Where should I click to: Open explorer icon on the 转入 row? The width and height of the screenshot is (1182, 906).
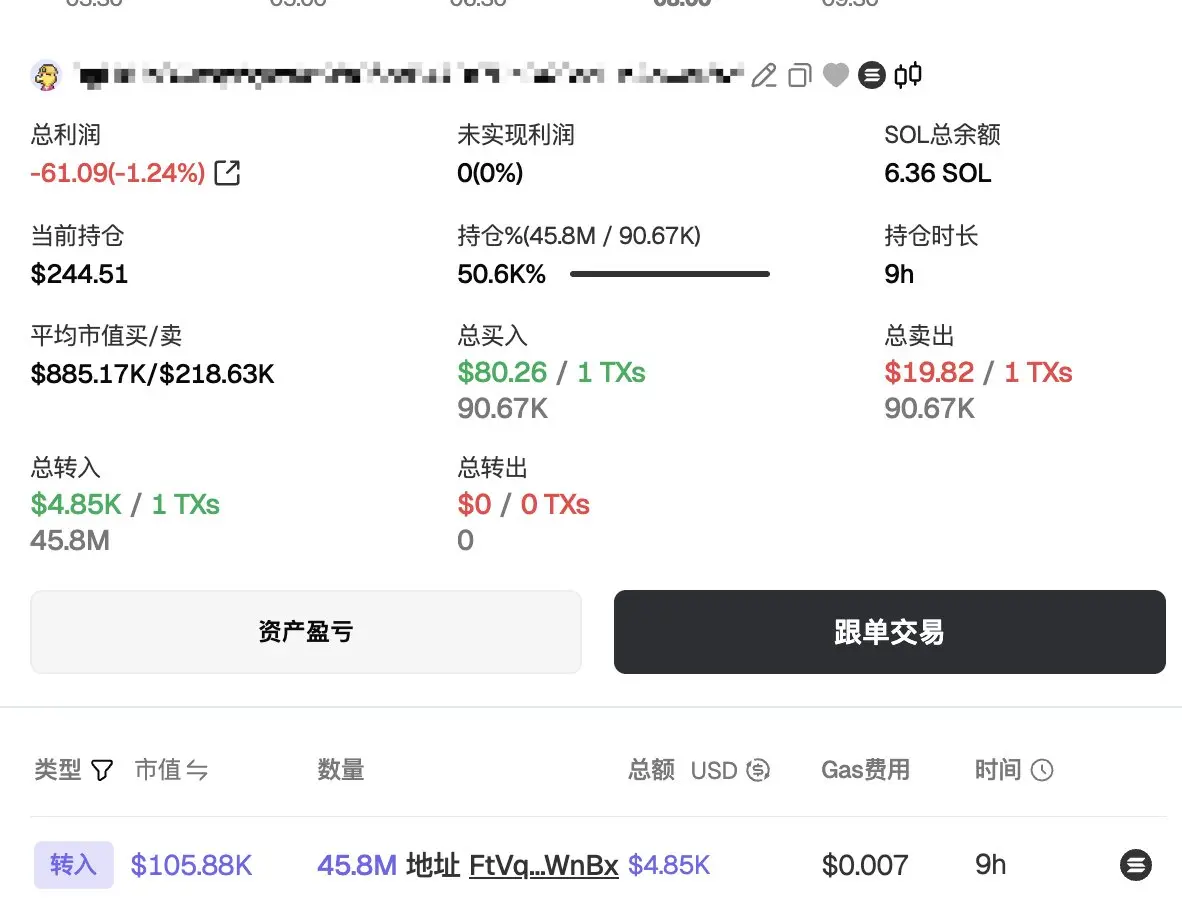(1135, 865)
